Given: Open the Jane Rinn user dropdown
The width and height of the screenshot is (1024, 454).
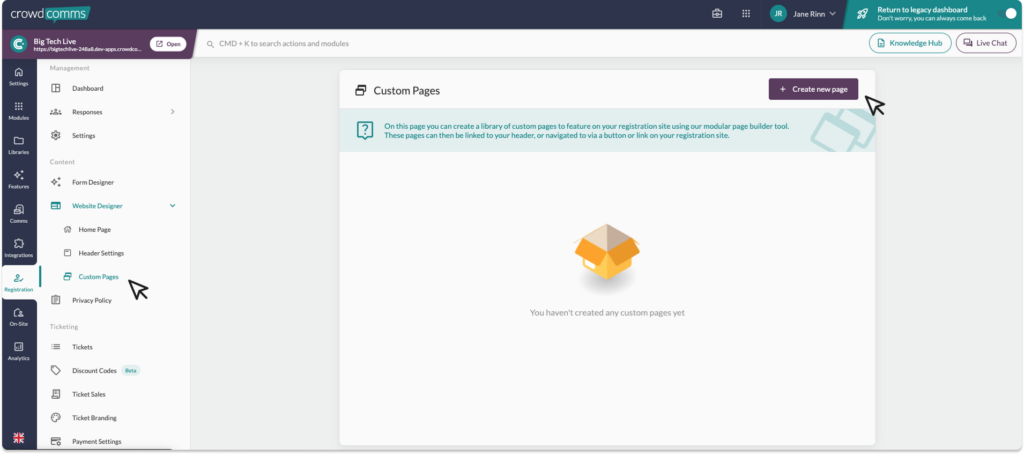Looking at the screenshot, I should point(805,14).
